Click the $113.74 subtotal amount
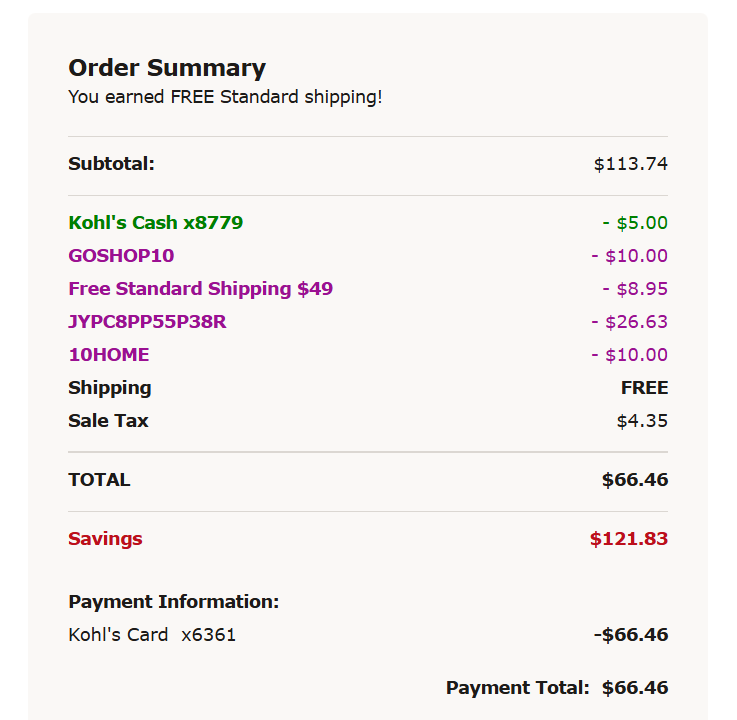Image resolution: width=737 pixels, height=720 pixels. coord(630,164)
